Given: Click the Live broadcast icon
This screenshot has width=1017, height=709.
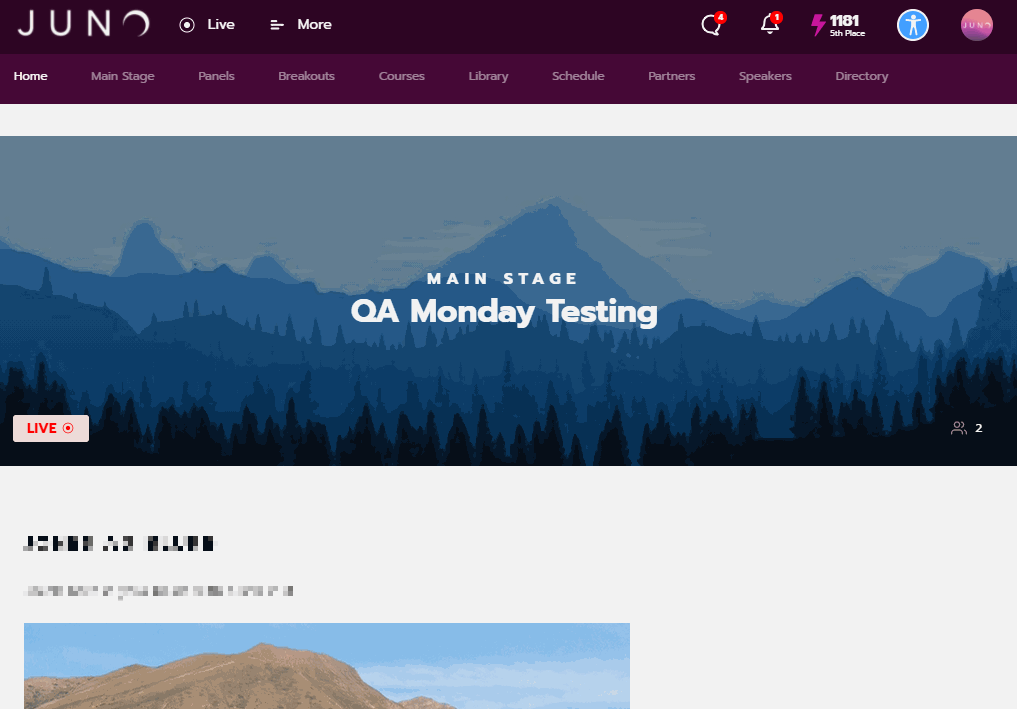Looking at the screenshot, I should point(187,25).
